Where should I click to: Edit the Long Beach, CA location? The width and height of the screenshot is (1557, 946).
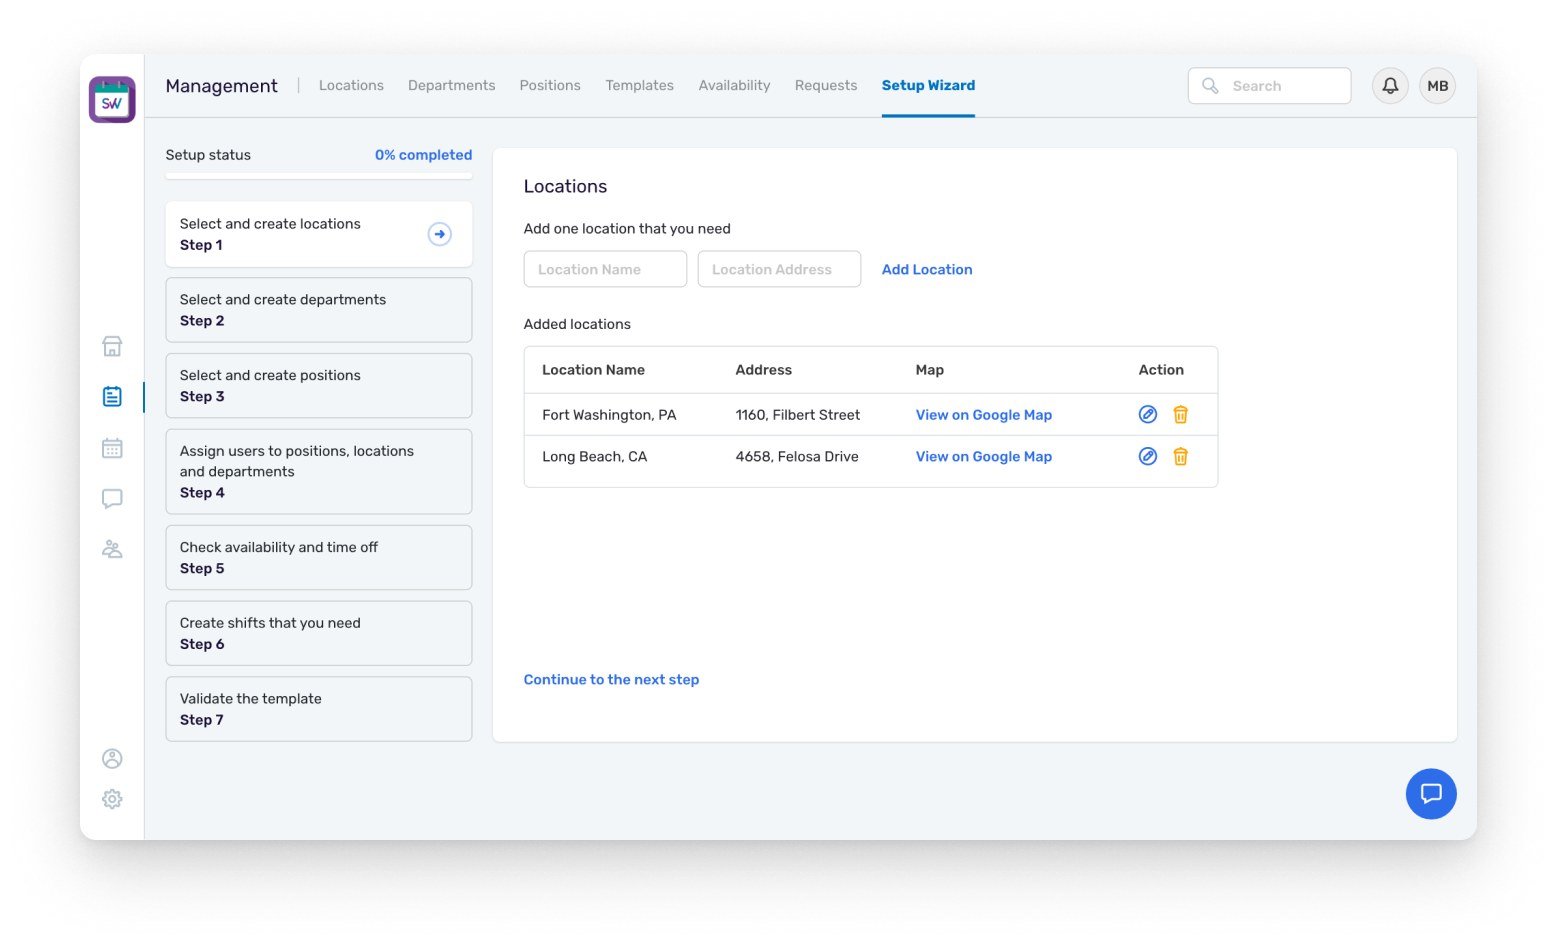point(1148,456)
